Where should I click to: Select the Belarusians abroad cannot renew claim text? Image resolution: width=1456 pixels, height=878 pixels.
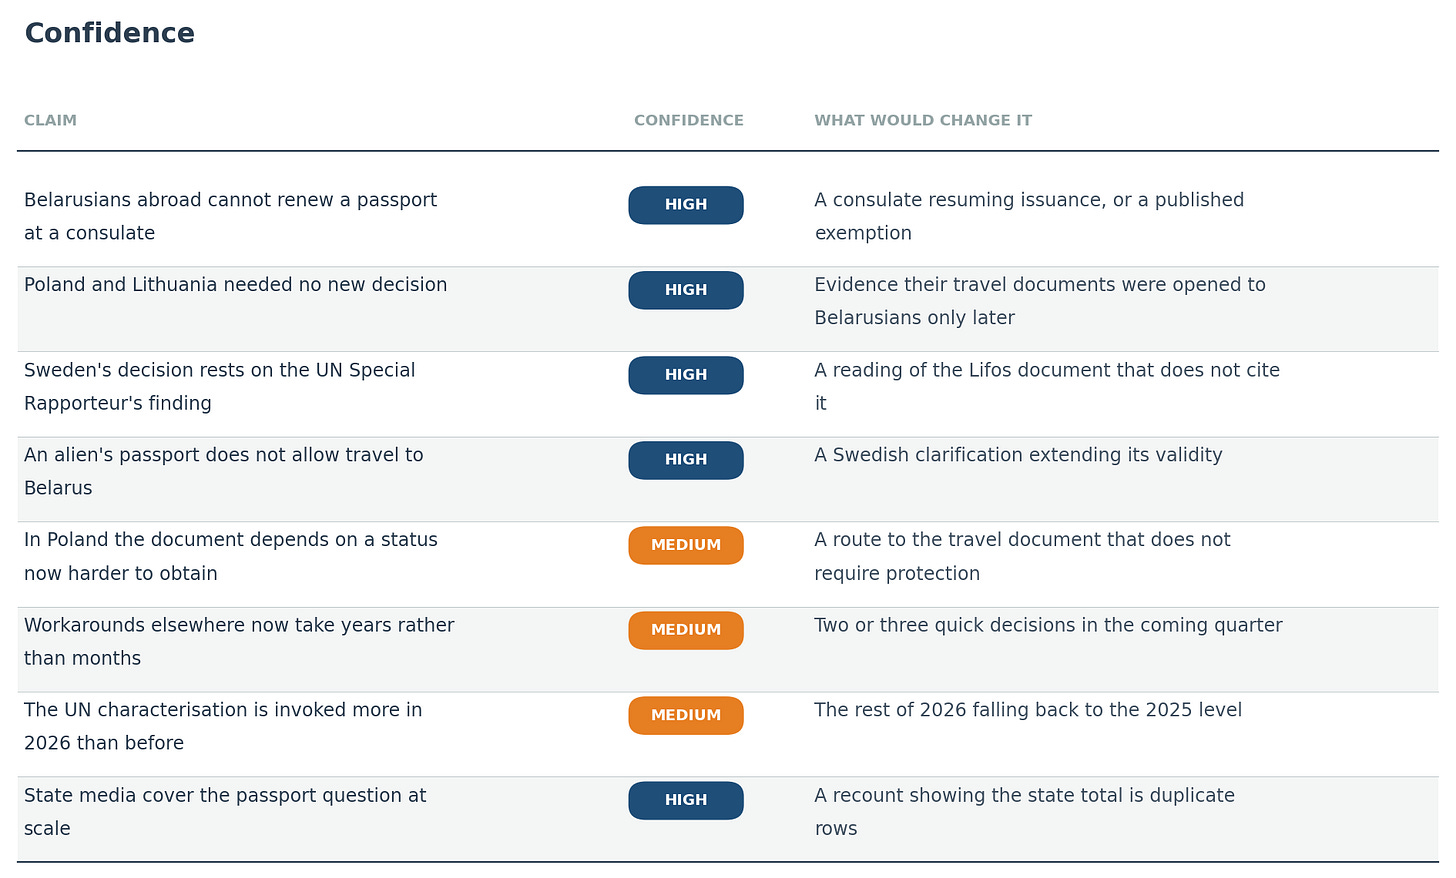coord(231,217)
